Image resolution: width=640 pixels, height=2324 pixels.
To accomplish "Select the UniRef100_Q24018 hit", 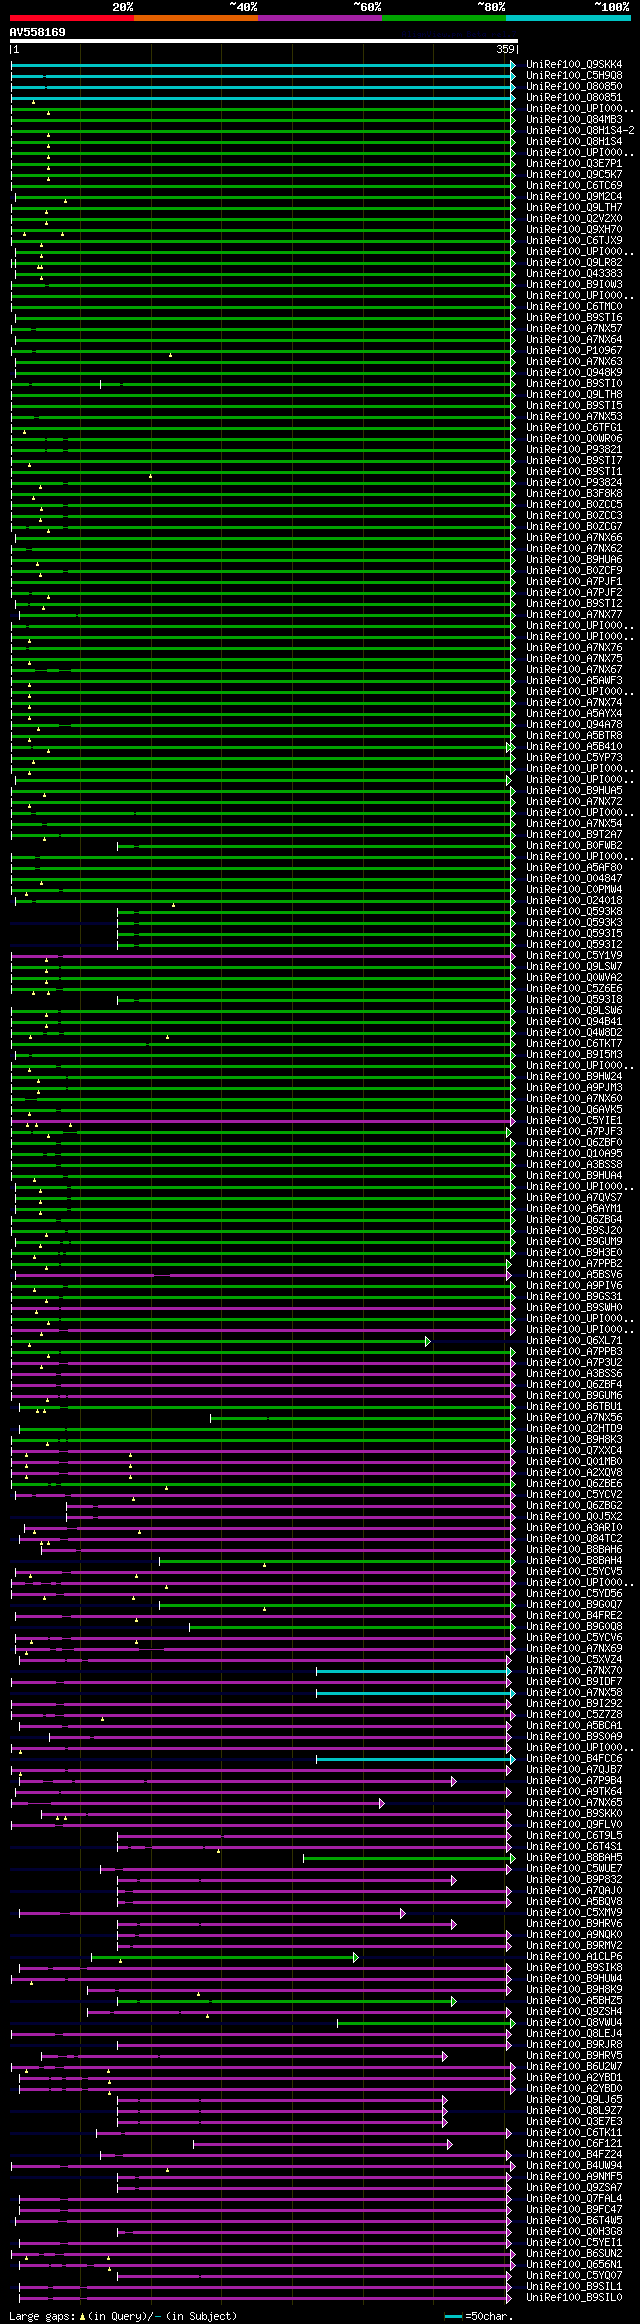I will point(574,901).
